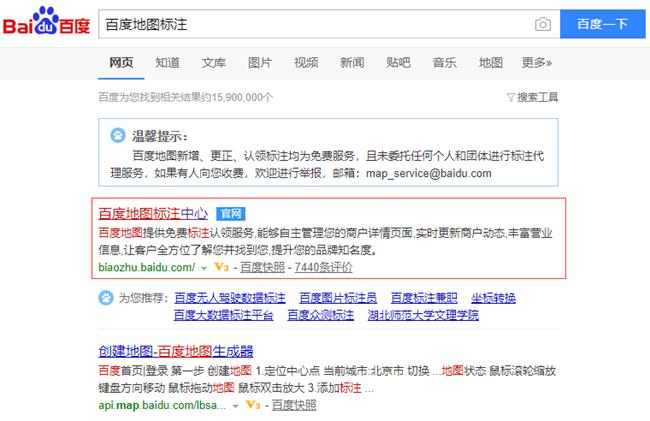Focus the search box containing 百度地图标注
The height and width of the screenshot is (421, 650).
pos(329,24)
